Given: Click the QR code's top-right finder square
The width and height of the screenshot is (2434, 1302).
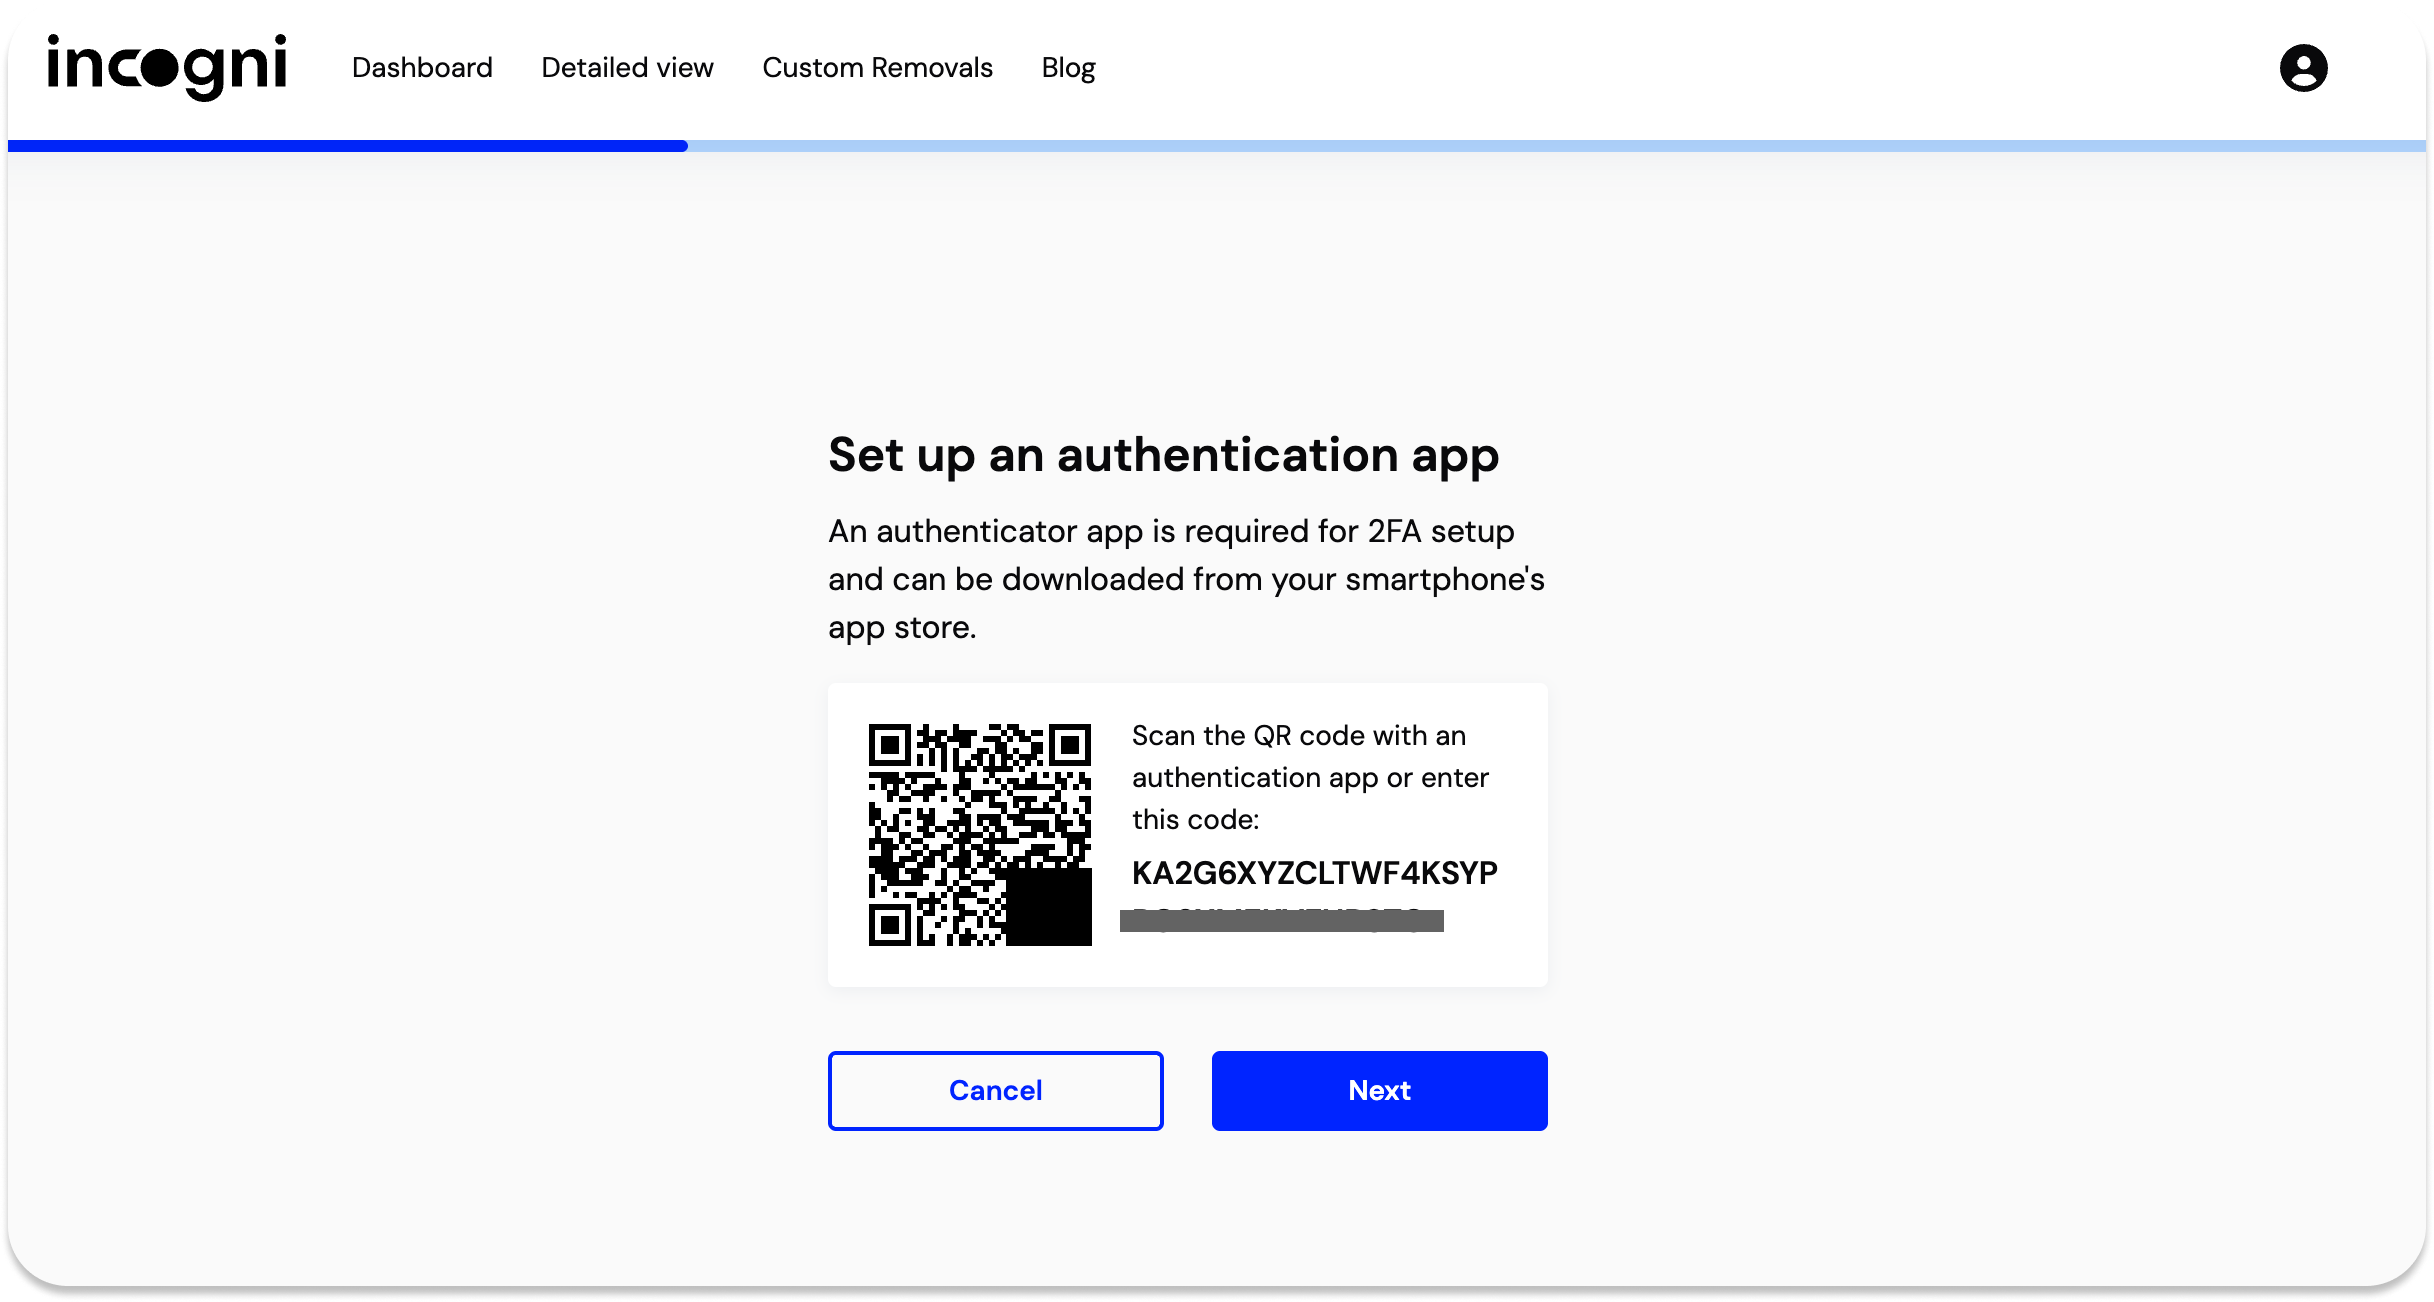Looking at the screenshot, I should tap(1069, 745).
